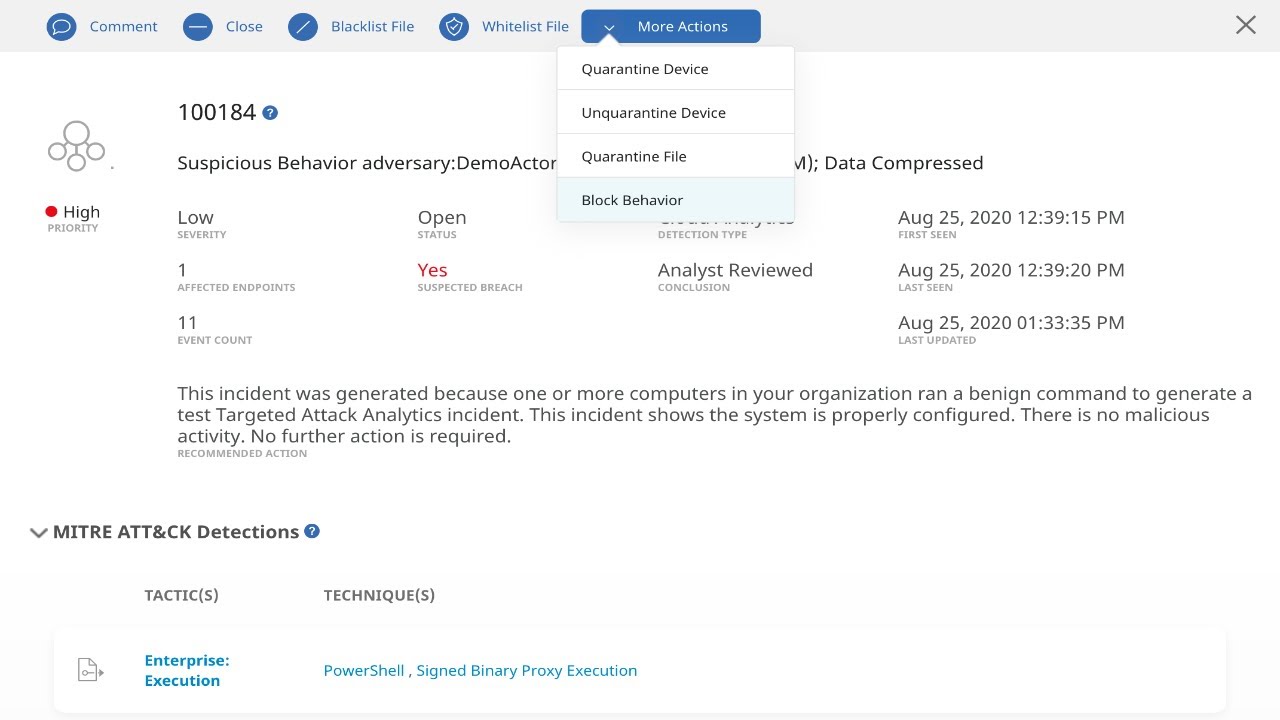The height and width of the screenshot is (720, 1280).
Task: Click last seen time 12:39:20 PM
Action: pos(1011,270)
